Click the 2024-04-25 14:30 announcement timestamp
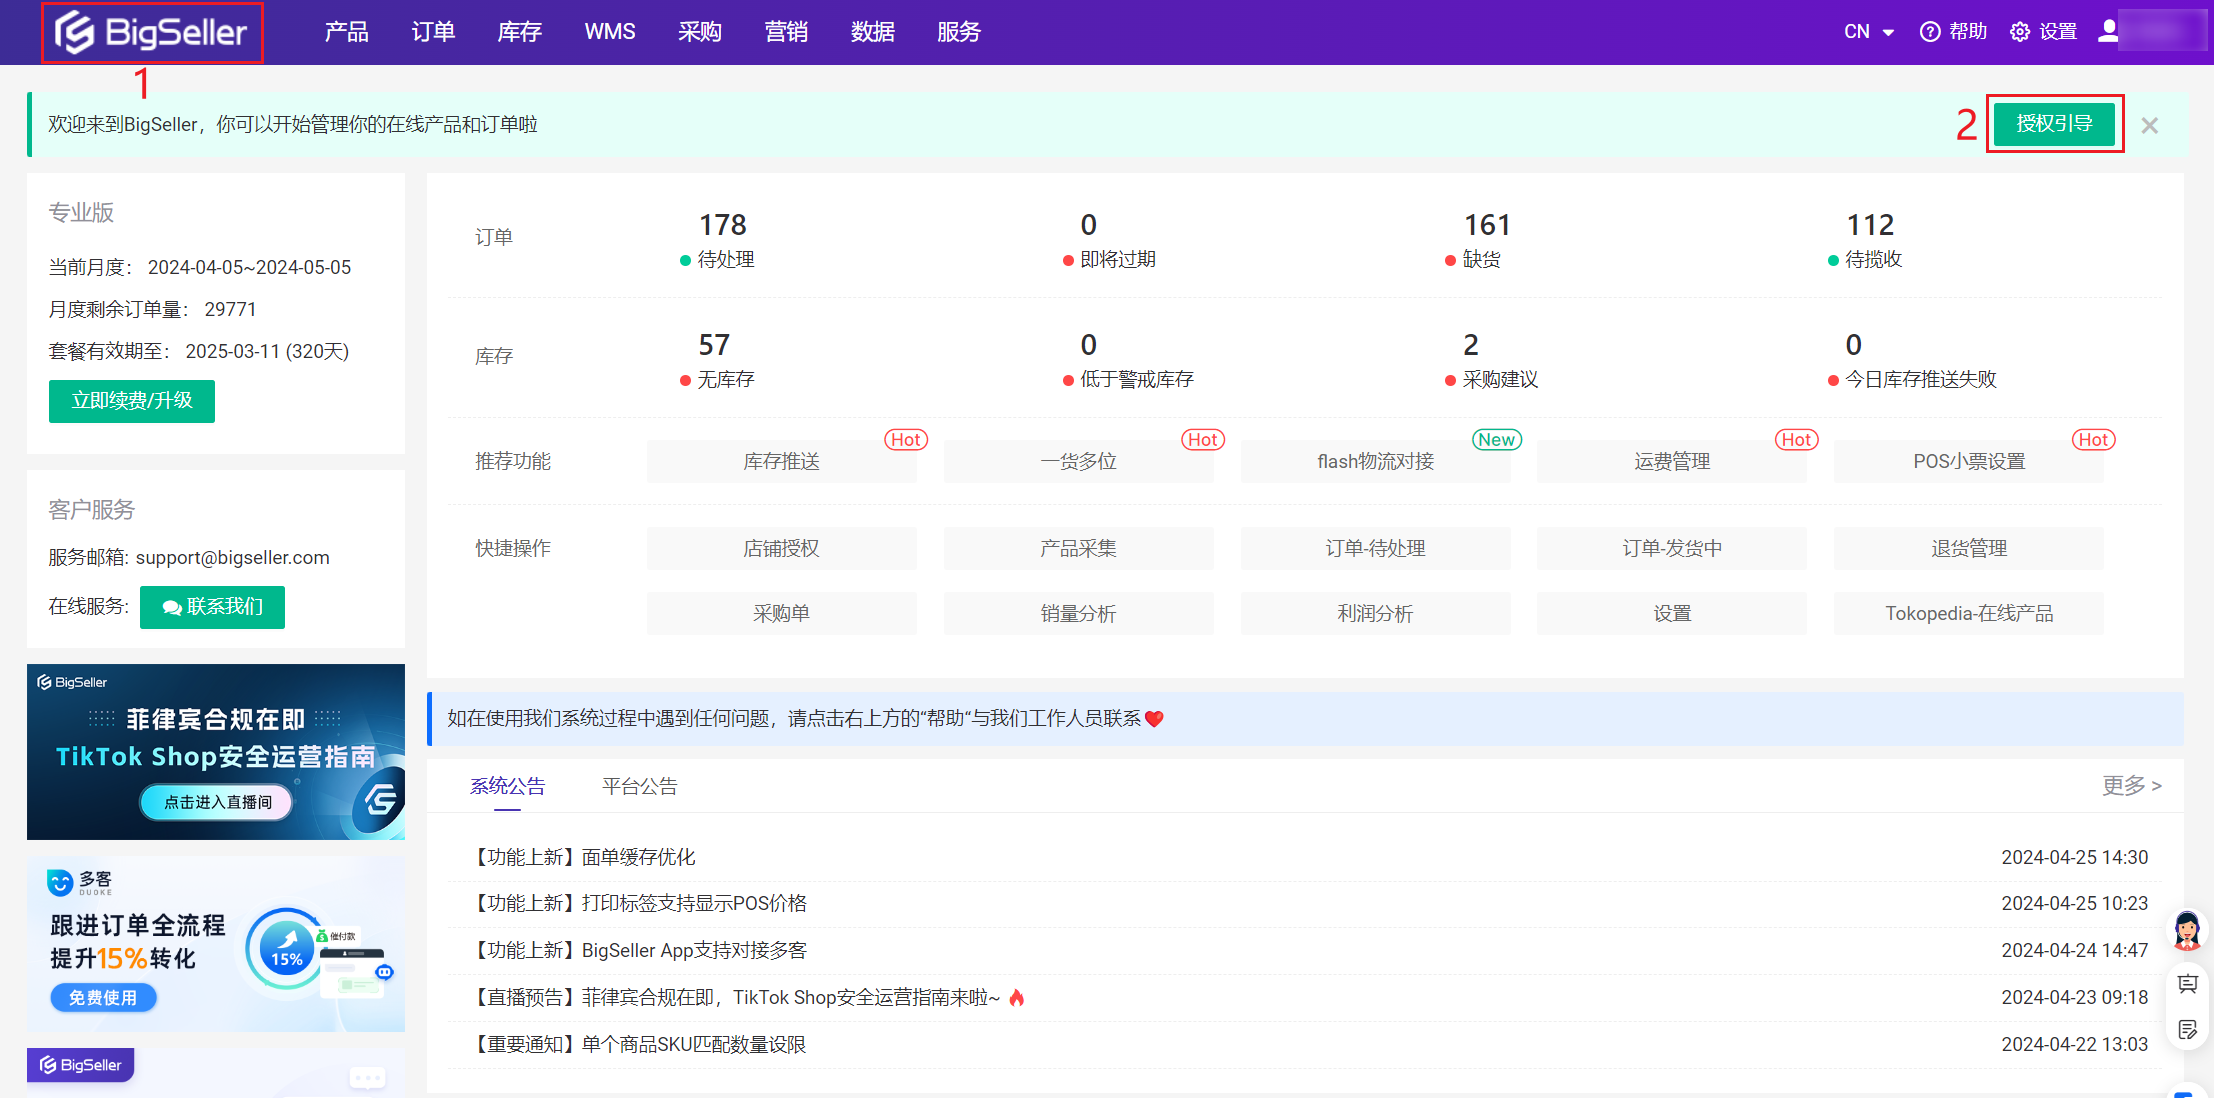This screenshot has width=2214, height=1098. (x=2075, y=857)
